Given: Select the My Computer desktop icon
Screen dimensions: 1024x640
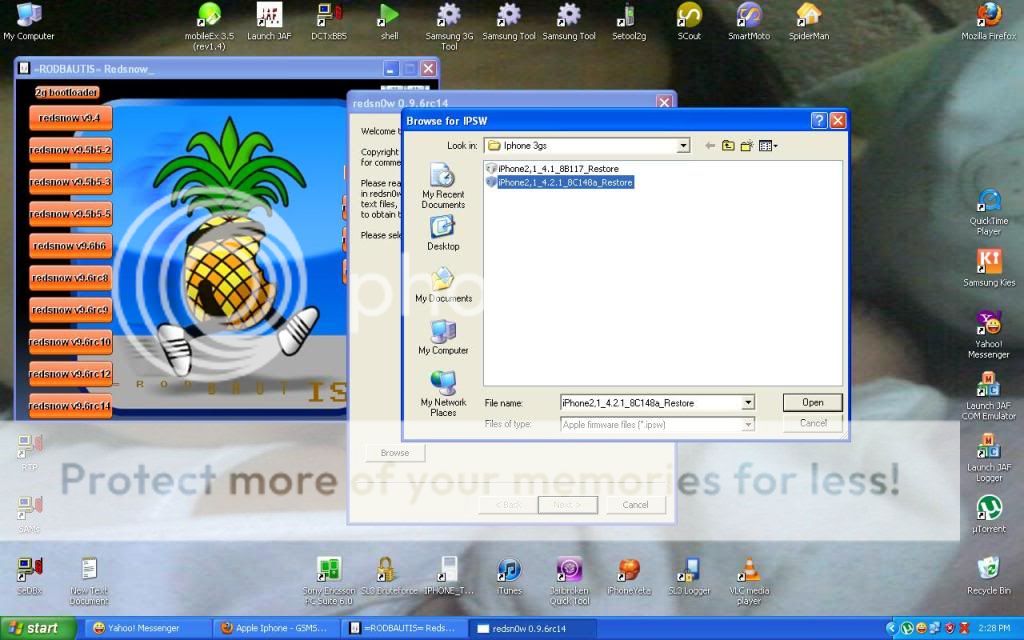Looking at the screenshot, I should (29, 21).
